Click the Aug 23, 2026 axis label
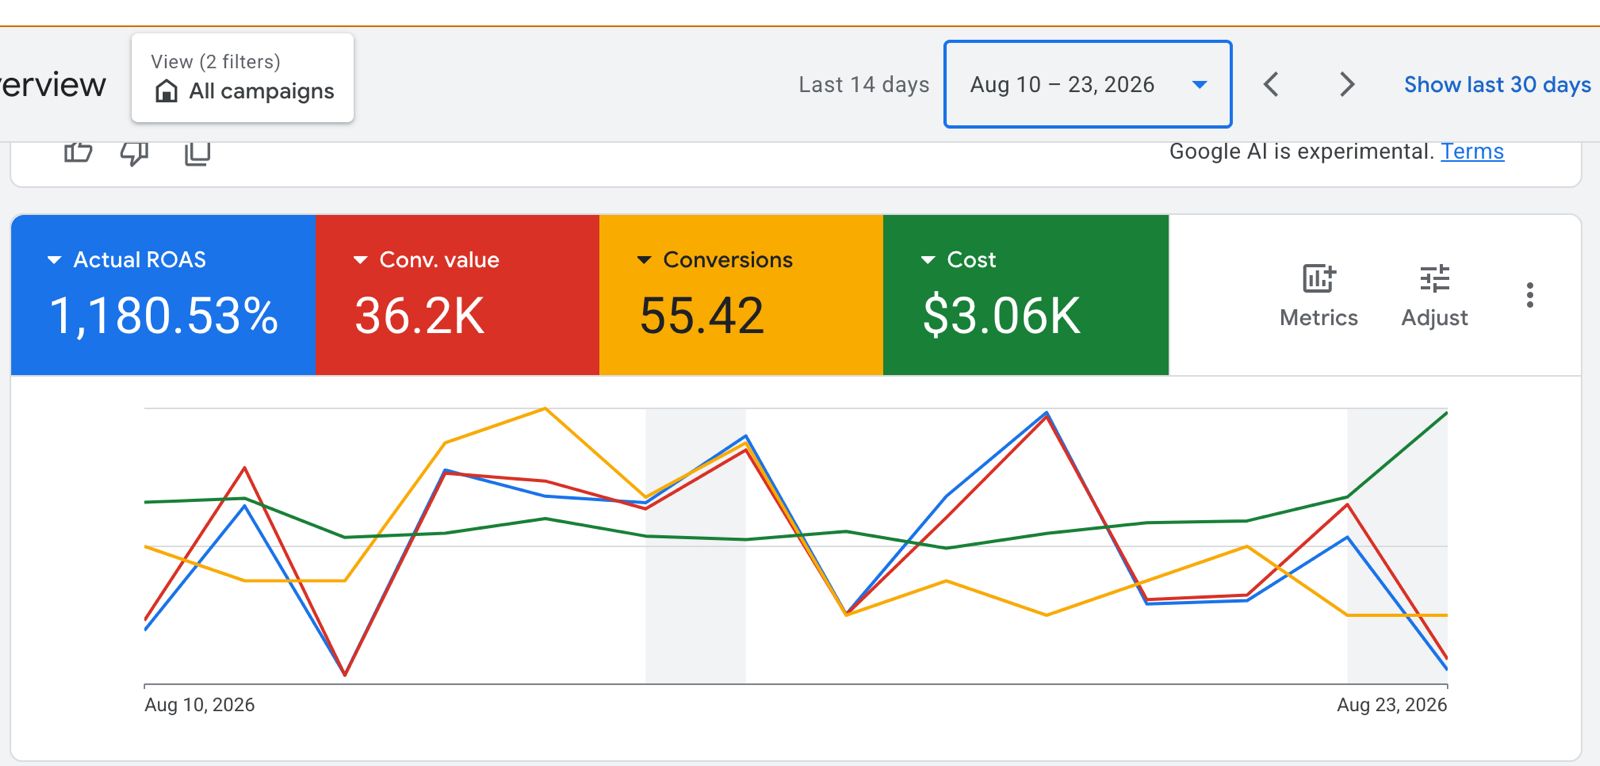Viewport: 1600px width, 766px height. point(1392,705)
